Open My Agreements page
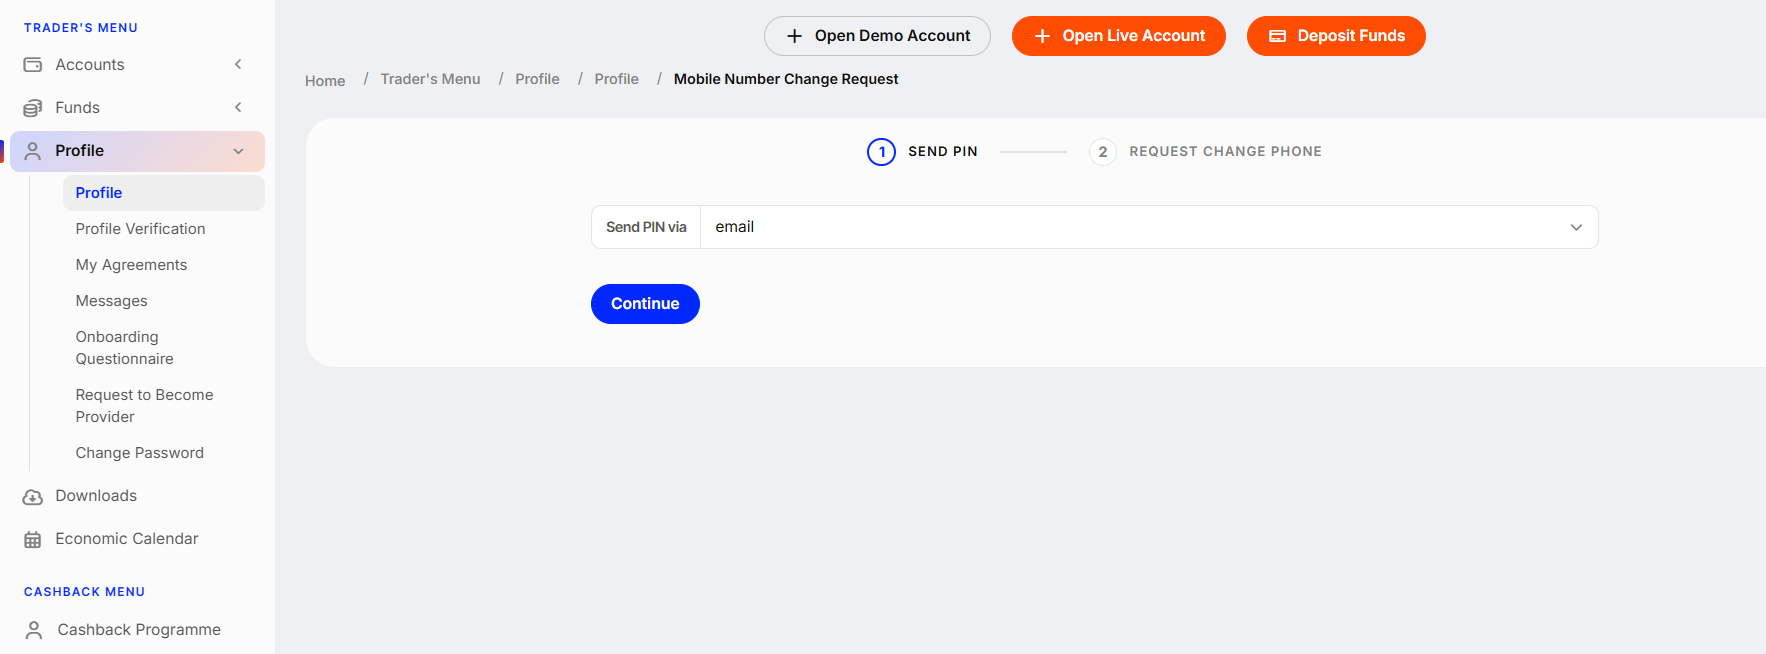Screen dimensions: 1766x654 (131, 265)
